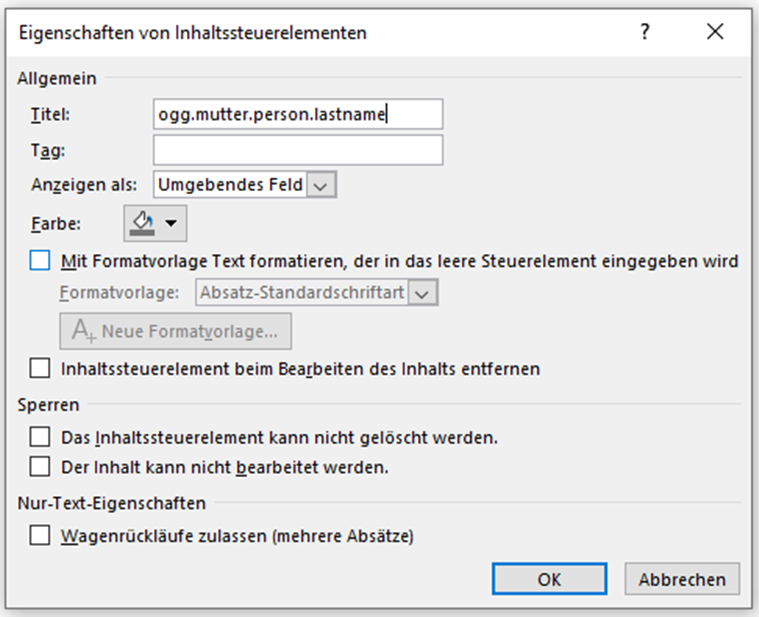This screenshot has height=617, width=759.
Task: Click the help question mark icon
Action: 645,32
